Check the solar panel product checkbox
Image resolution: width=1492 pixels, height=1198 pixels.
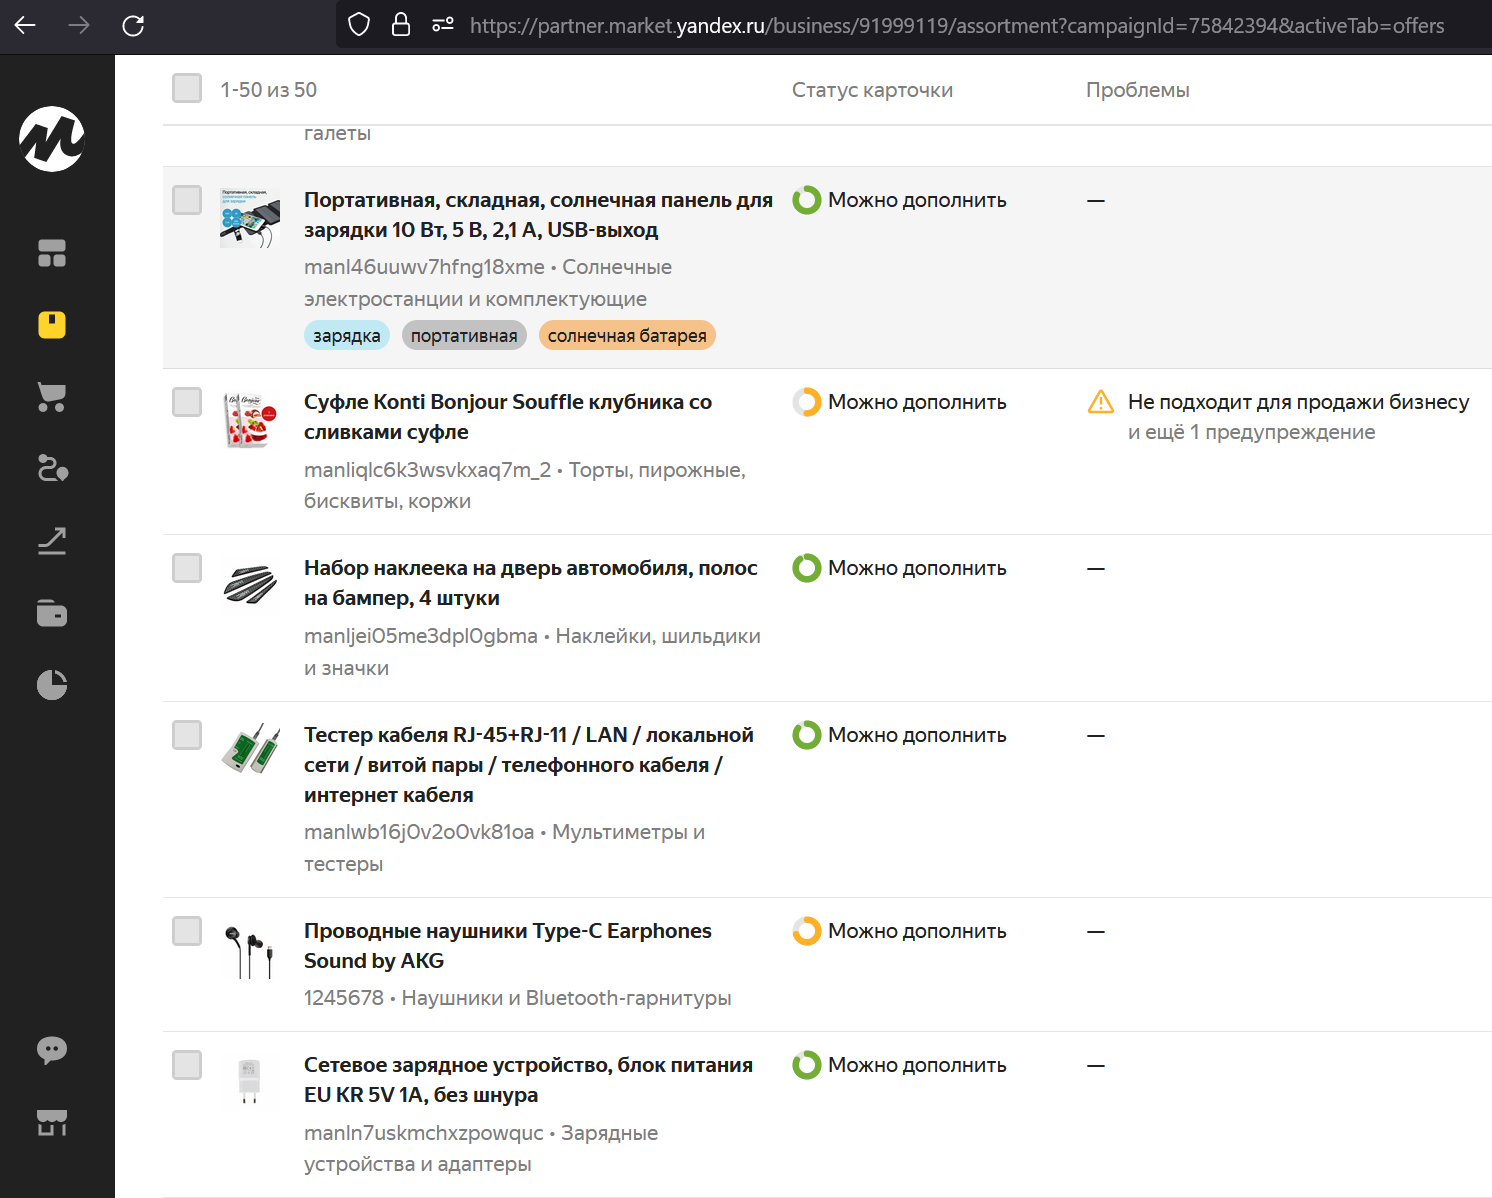[187, 200]
